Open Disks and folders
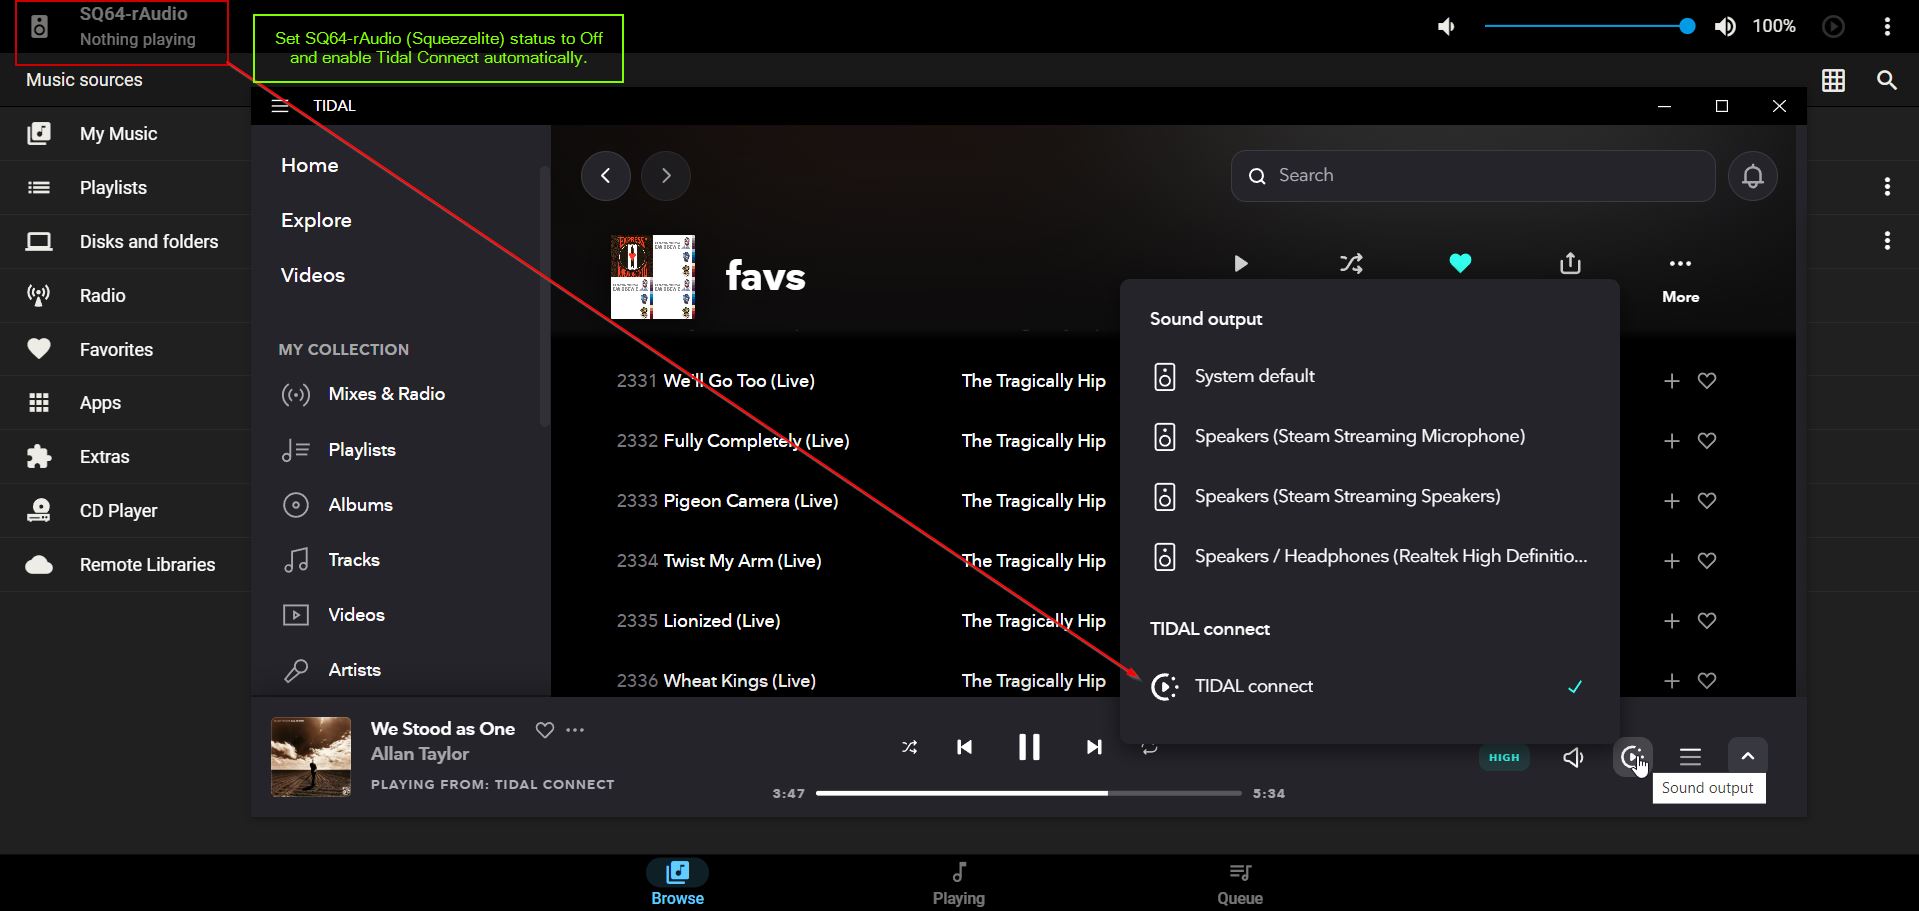Image resolution: width=1919 pixels, height=911 pixels. pyautogui.click(x=125, y=242)
